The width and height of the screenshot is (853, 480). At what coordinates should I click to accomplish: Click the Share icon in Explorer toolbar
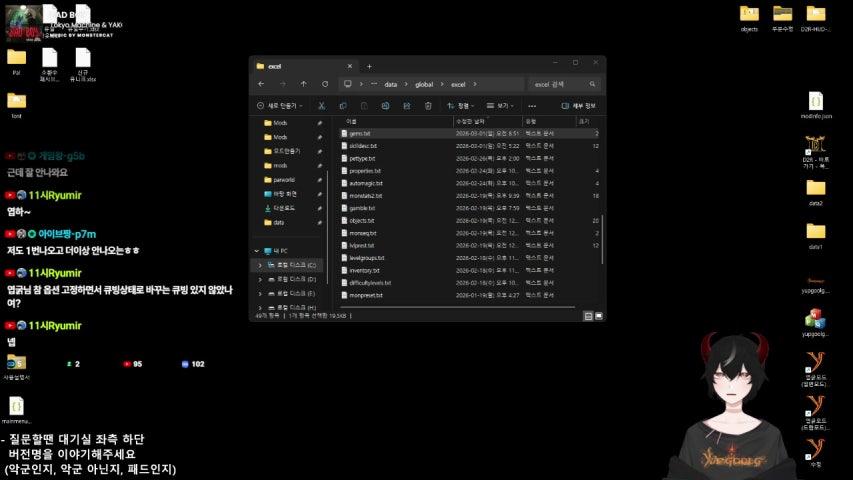[406, 106]
